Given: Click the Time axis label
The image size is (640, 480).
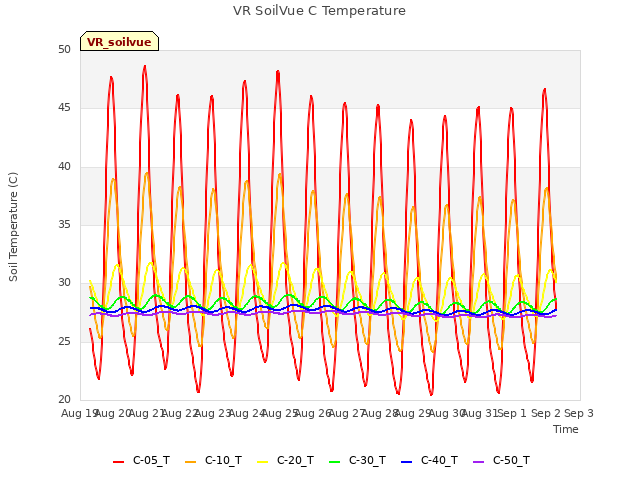Looking at the screenshot, I should [566, 429].
